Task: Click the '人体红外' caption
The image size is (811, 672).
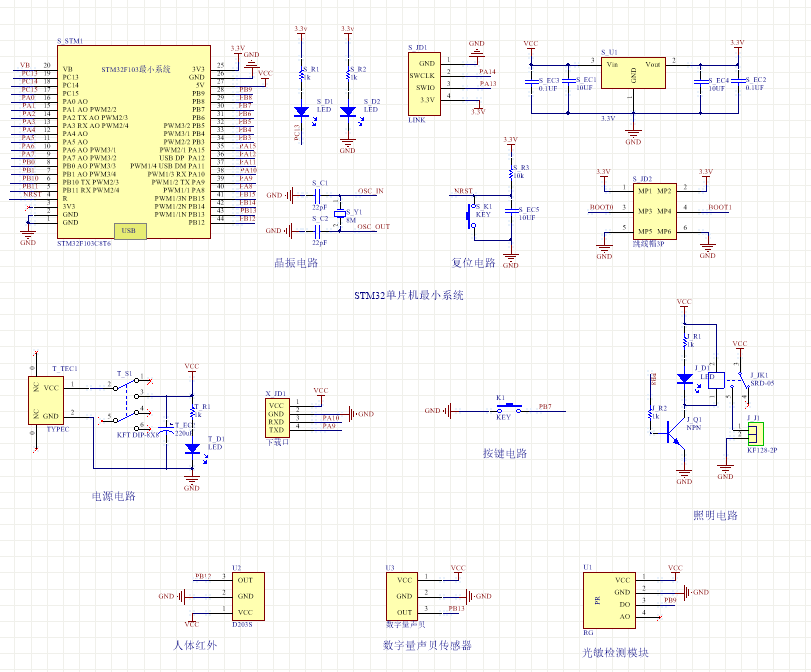Action: 194,645
